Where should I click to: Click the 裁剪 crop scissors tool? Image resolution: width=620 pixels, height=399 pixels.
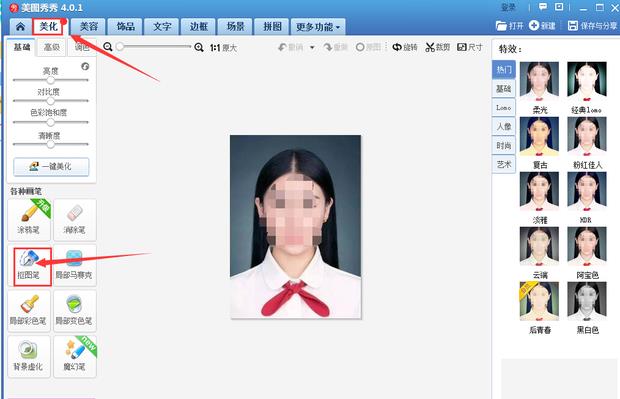pos(438,47)
